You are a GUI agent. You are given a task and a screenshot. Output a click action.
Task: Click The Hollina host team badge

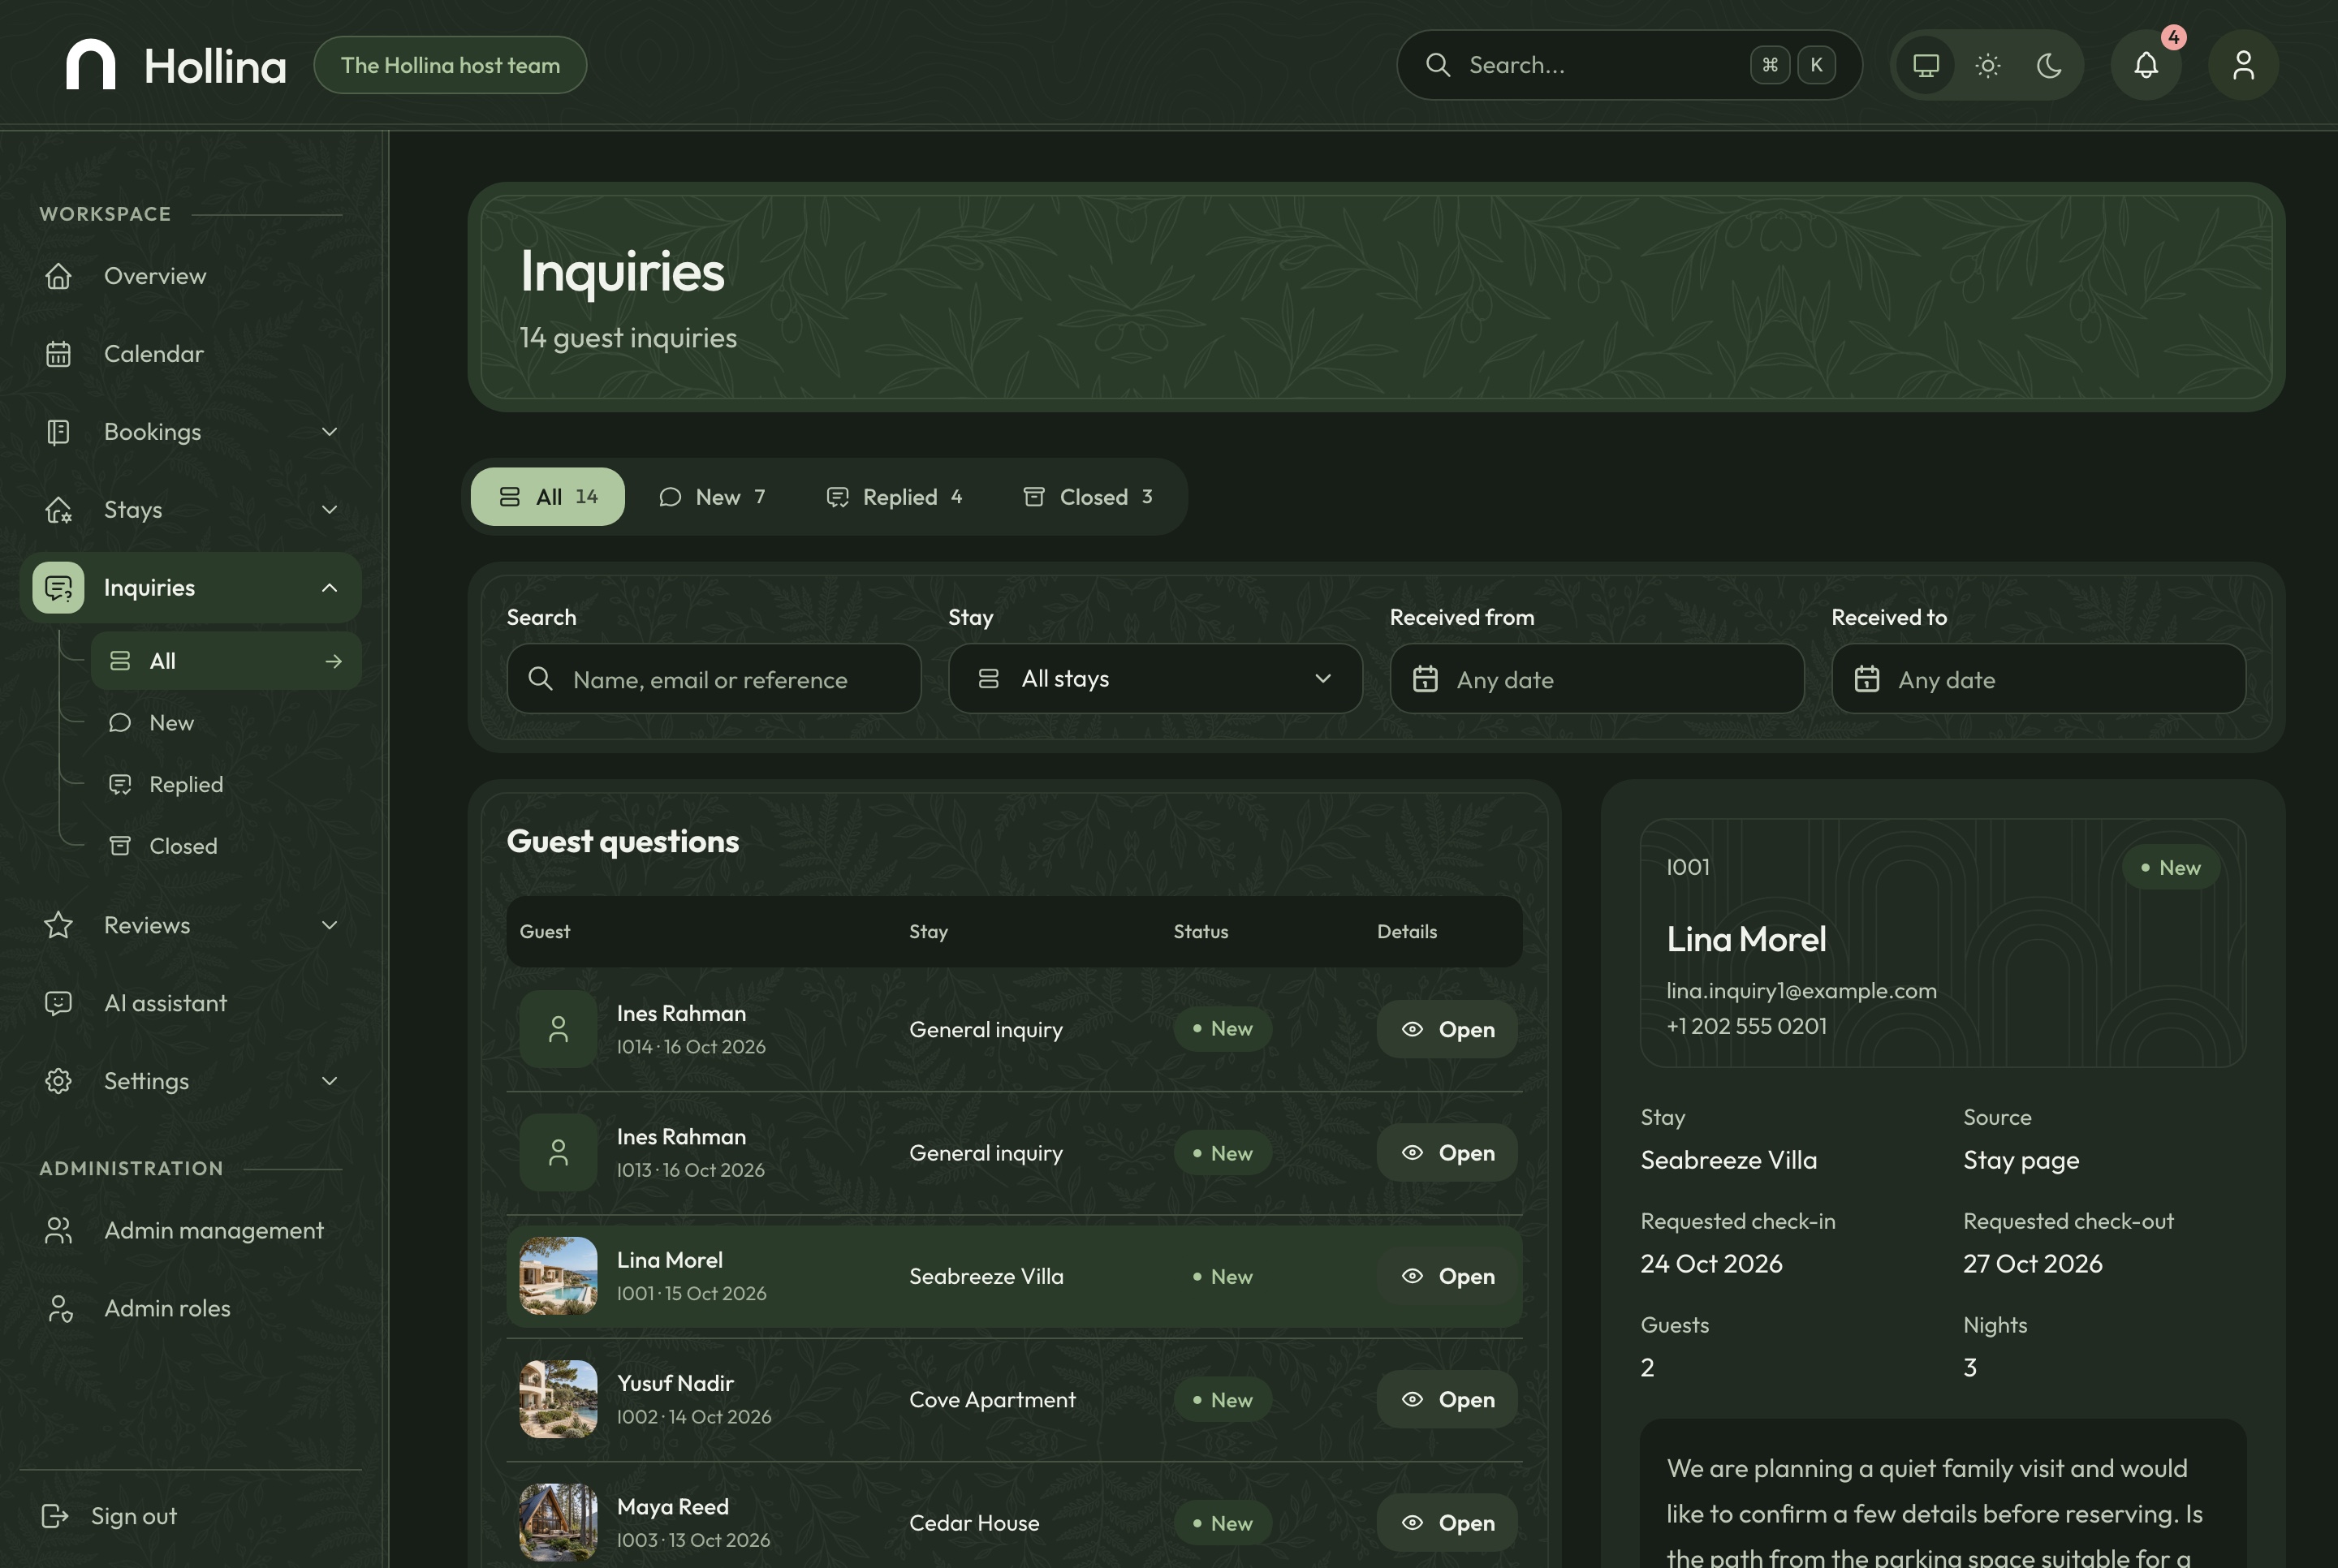(450, 65)
